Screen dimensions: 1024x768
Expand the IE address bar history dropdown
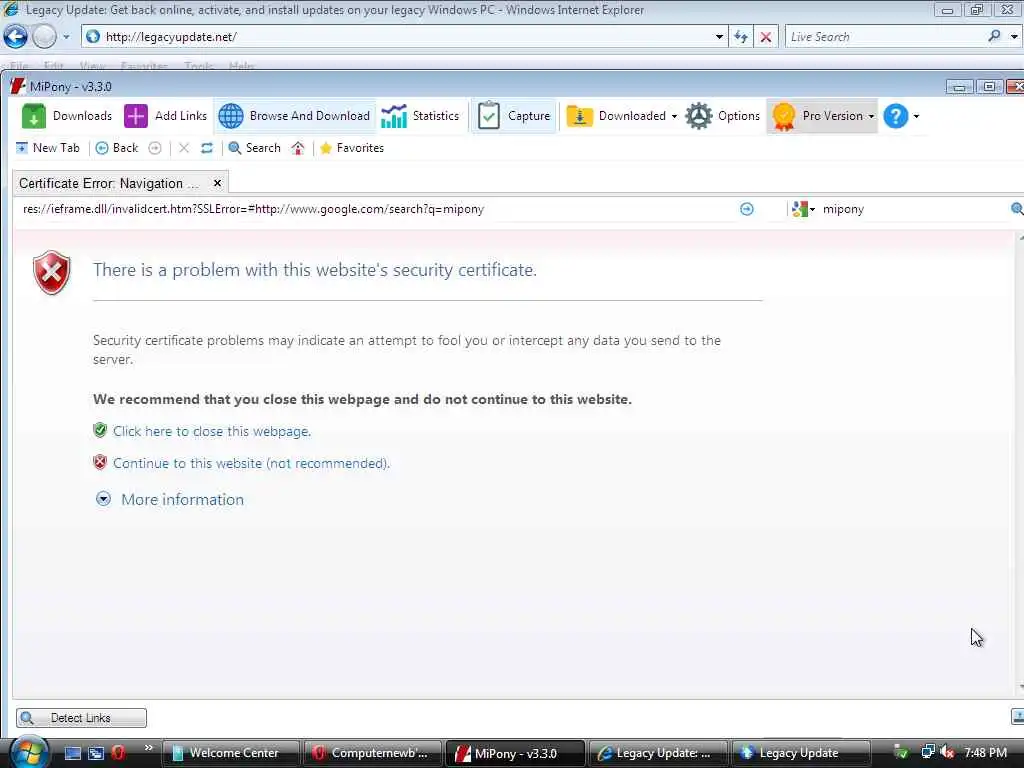[x=719, y=37]
